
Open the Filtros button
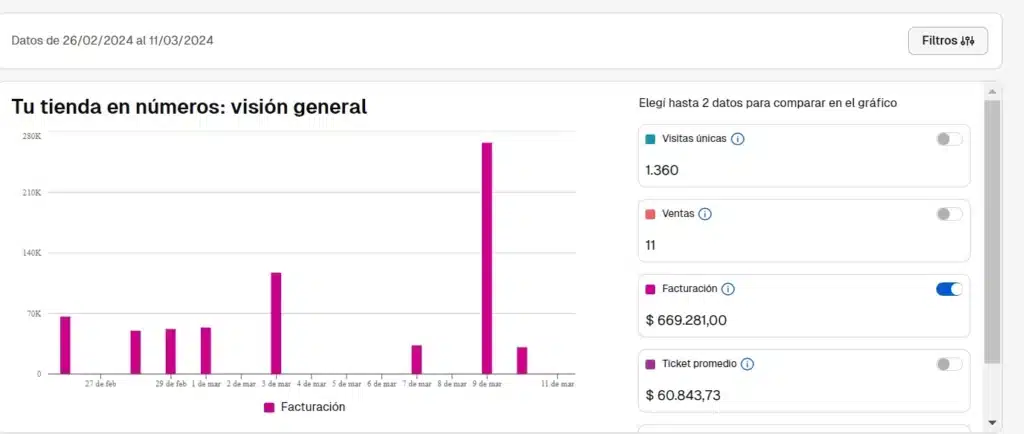pos(947,41)
